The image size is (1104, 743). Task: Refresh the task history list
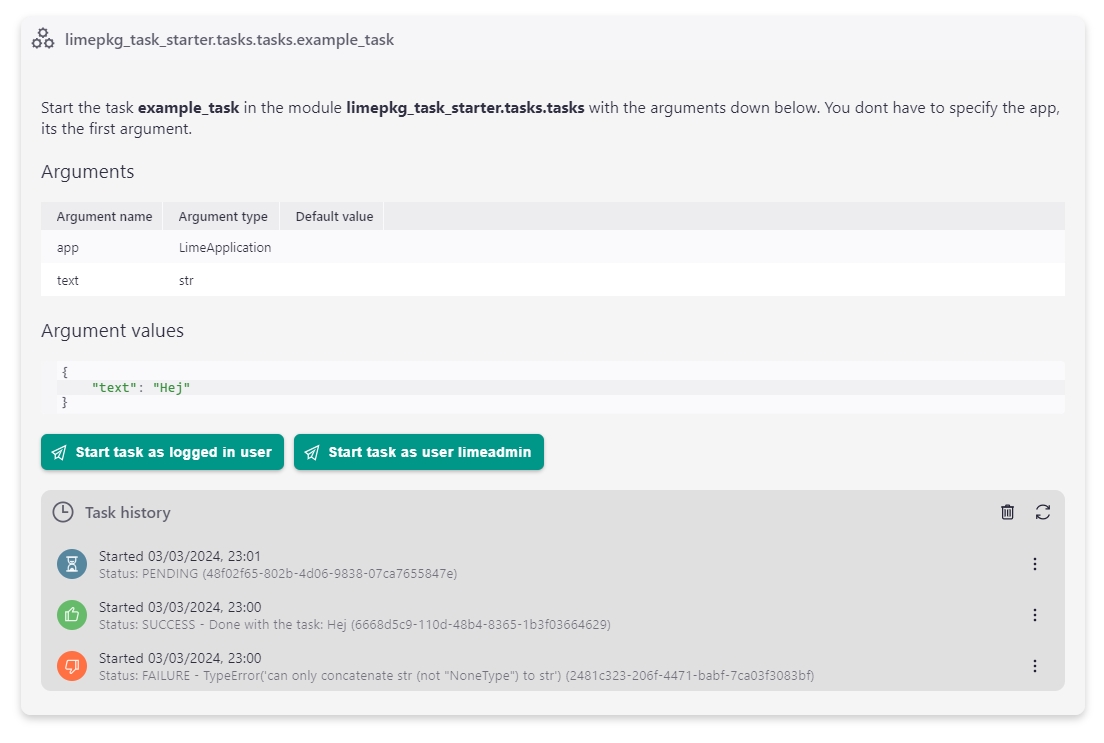[1042, 512]
